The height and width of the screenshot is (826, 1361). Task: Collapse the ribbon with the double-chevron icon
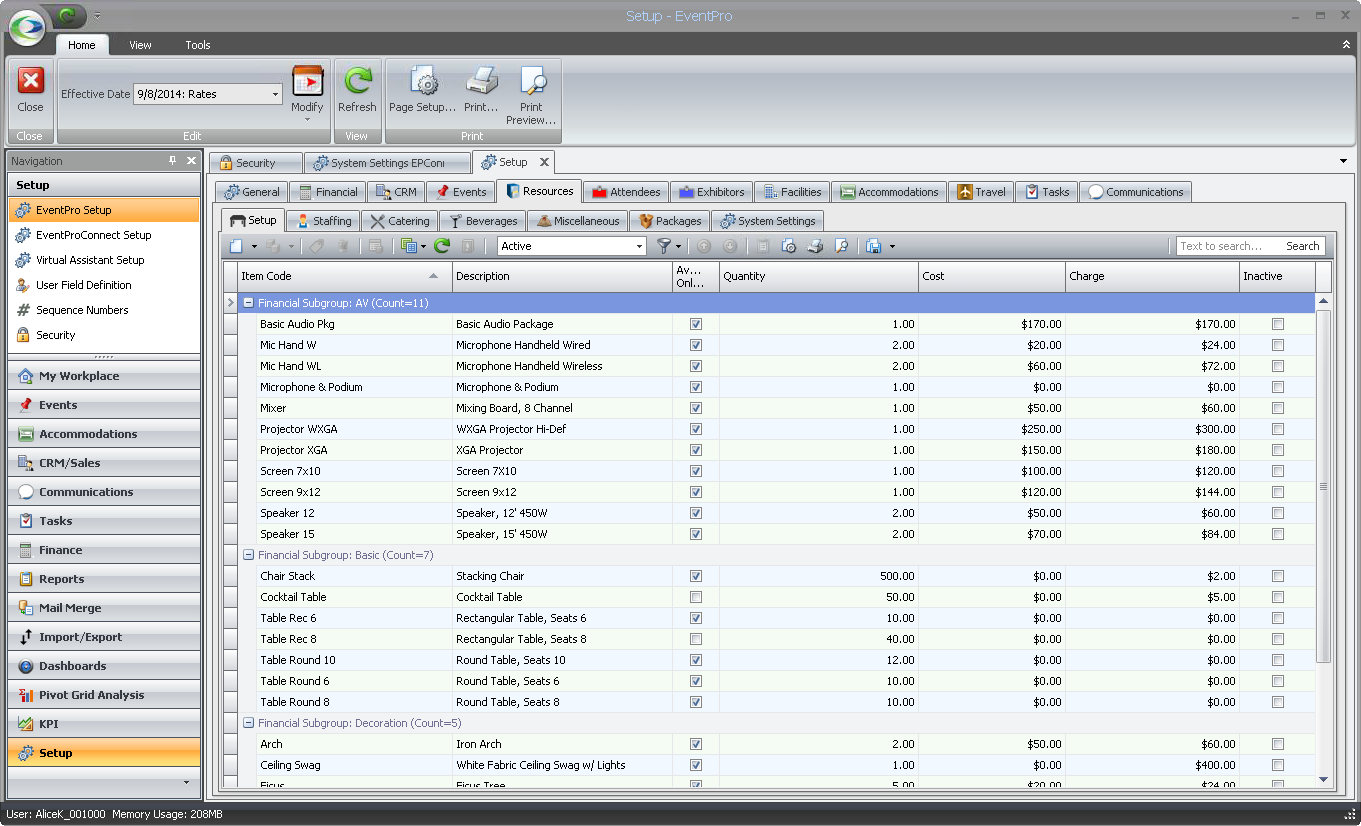point(1346,45)
